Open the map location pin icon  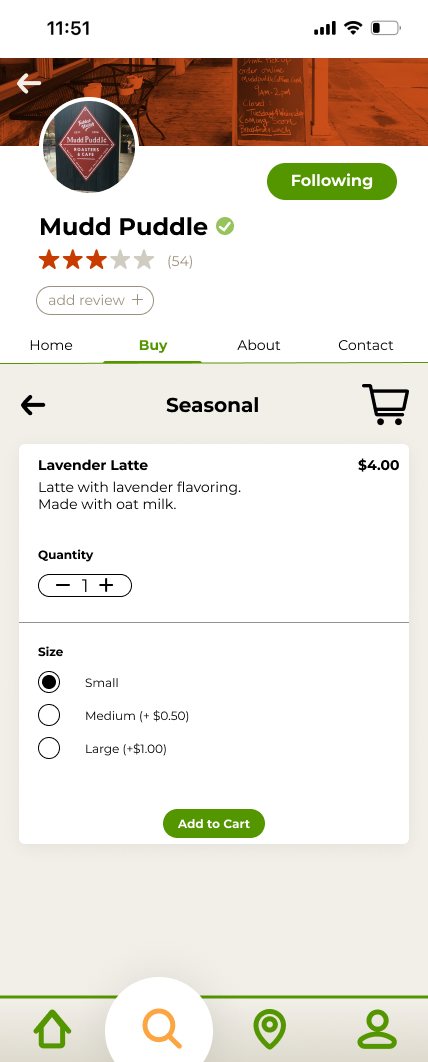270,1030
